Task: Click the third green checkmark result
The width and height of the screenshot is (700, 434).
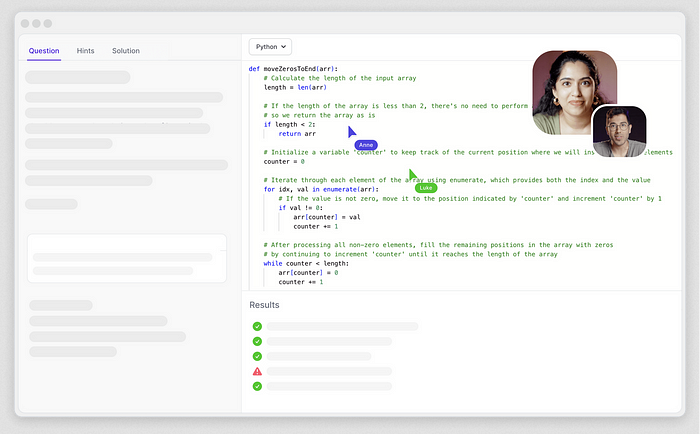Action: point(257,356)
